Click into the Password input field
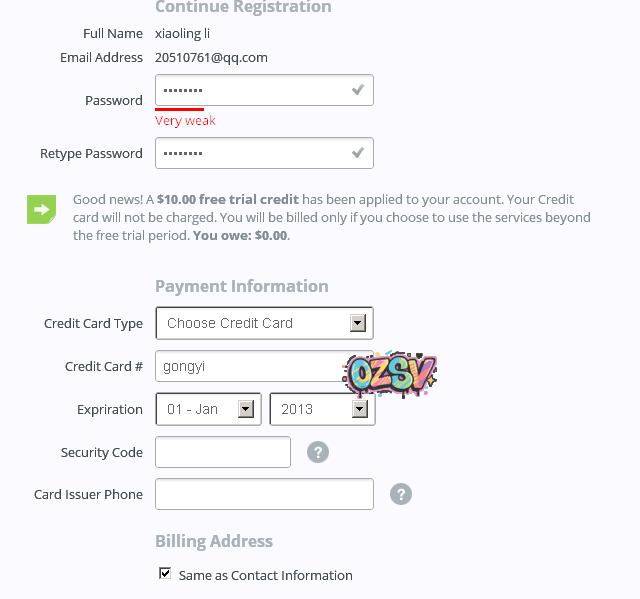Screen dimensions: 640x599 tap(250, 91)
